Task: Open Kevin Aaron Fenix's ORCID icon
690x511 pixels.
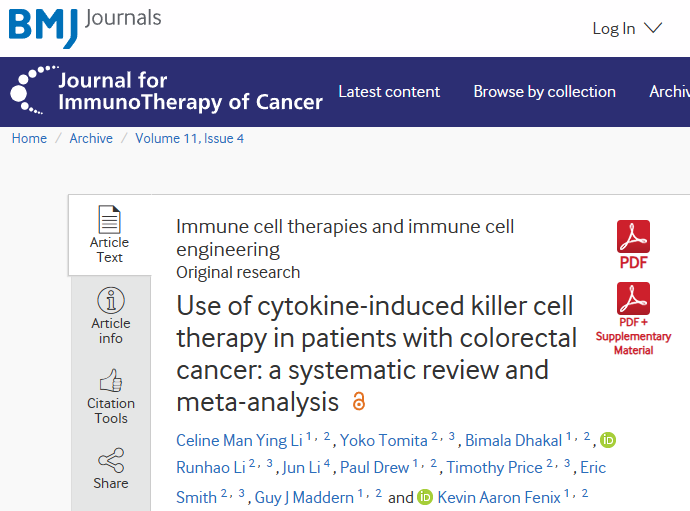Action: click(x=425, y=497)
